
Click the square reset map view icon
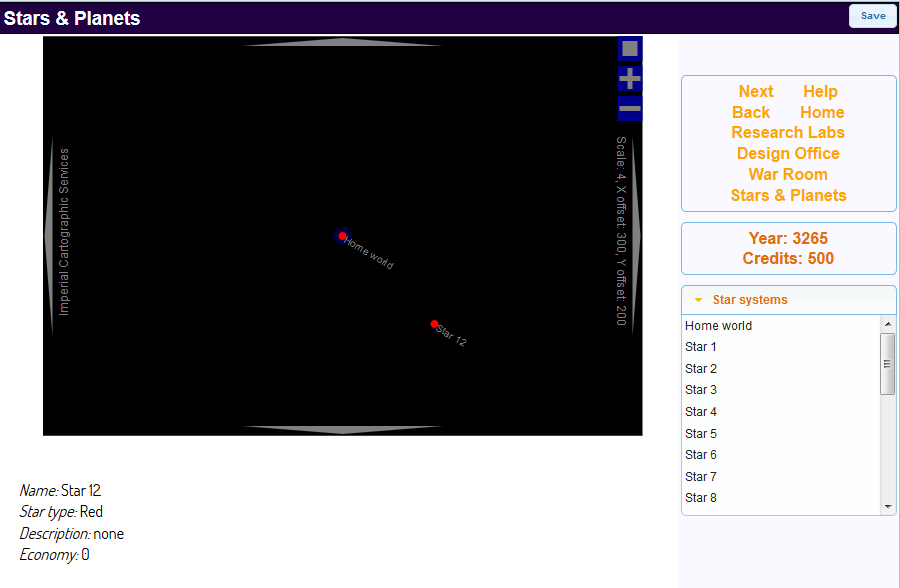click(x=629, y=49)
